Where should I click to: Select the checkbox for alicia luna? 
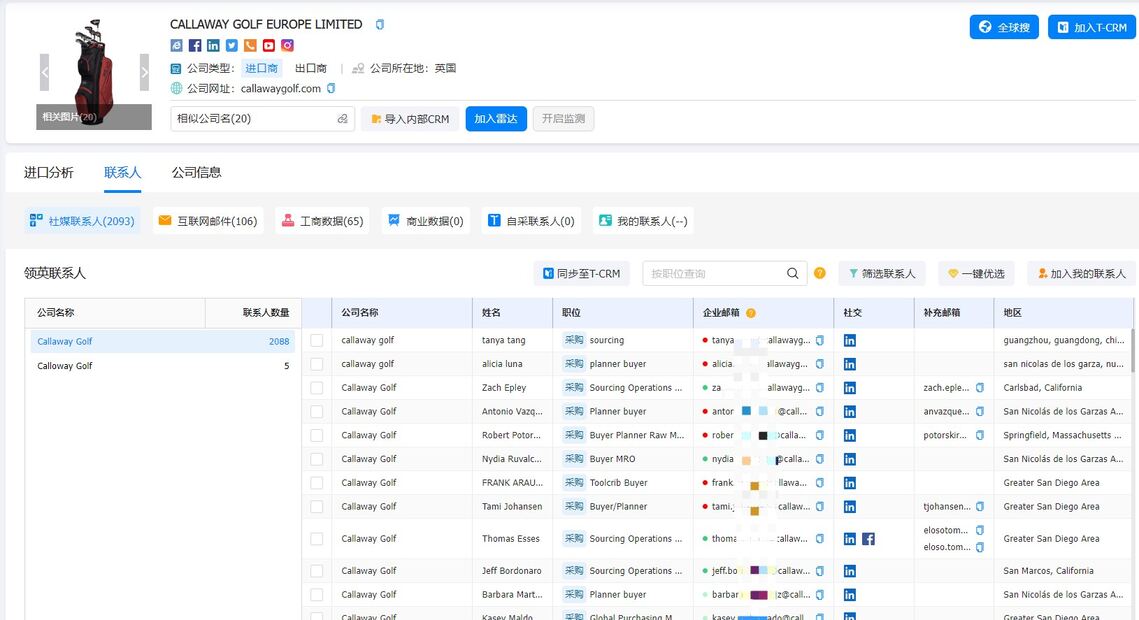pos(317,364)
